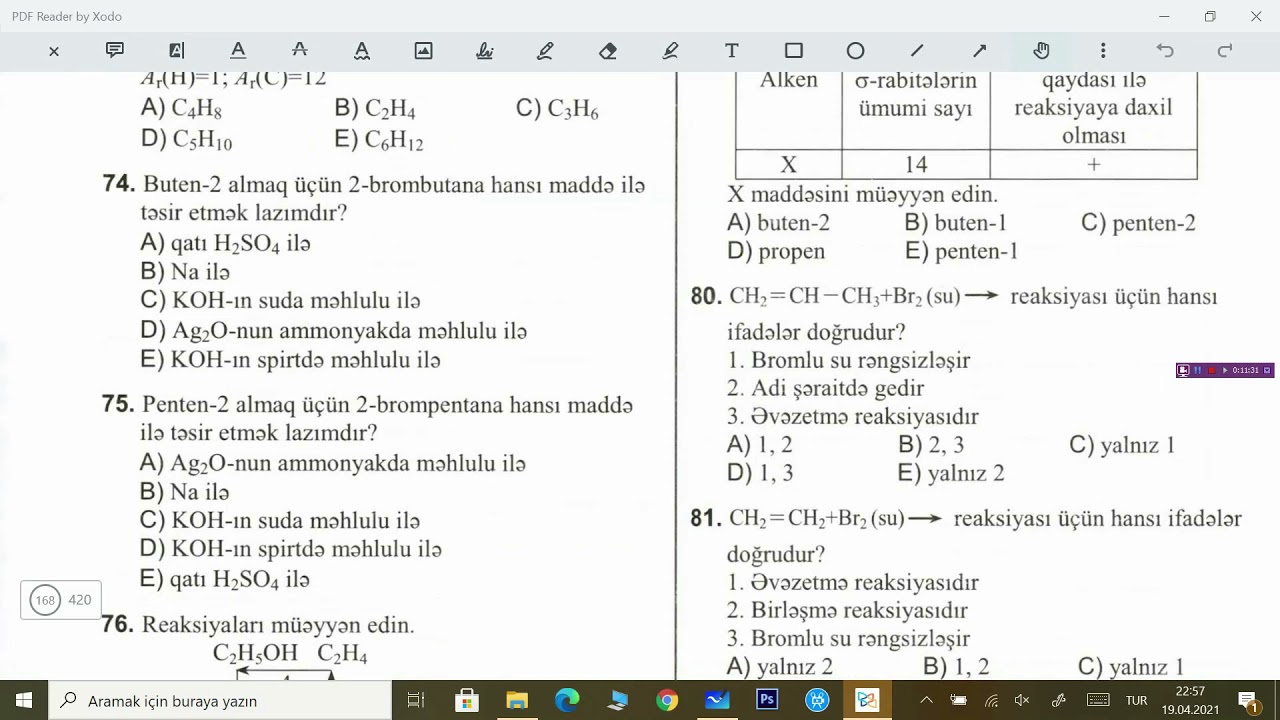Image resolution: width=1280 pixels, height=720 pixels.
Task: Open Photoshop from the taskbar
Action: (767, 700)
